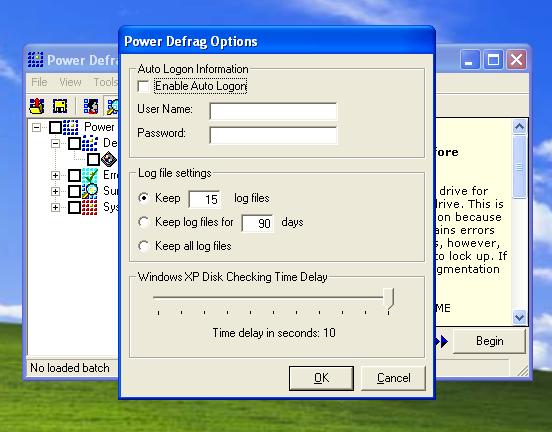Expand the Err tree node
Image resolution: width=552 pixels, height=432 pixels.
(55, 175)
